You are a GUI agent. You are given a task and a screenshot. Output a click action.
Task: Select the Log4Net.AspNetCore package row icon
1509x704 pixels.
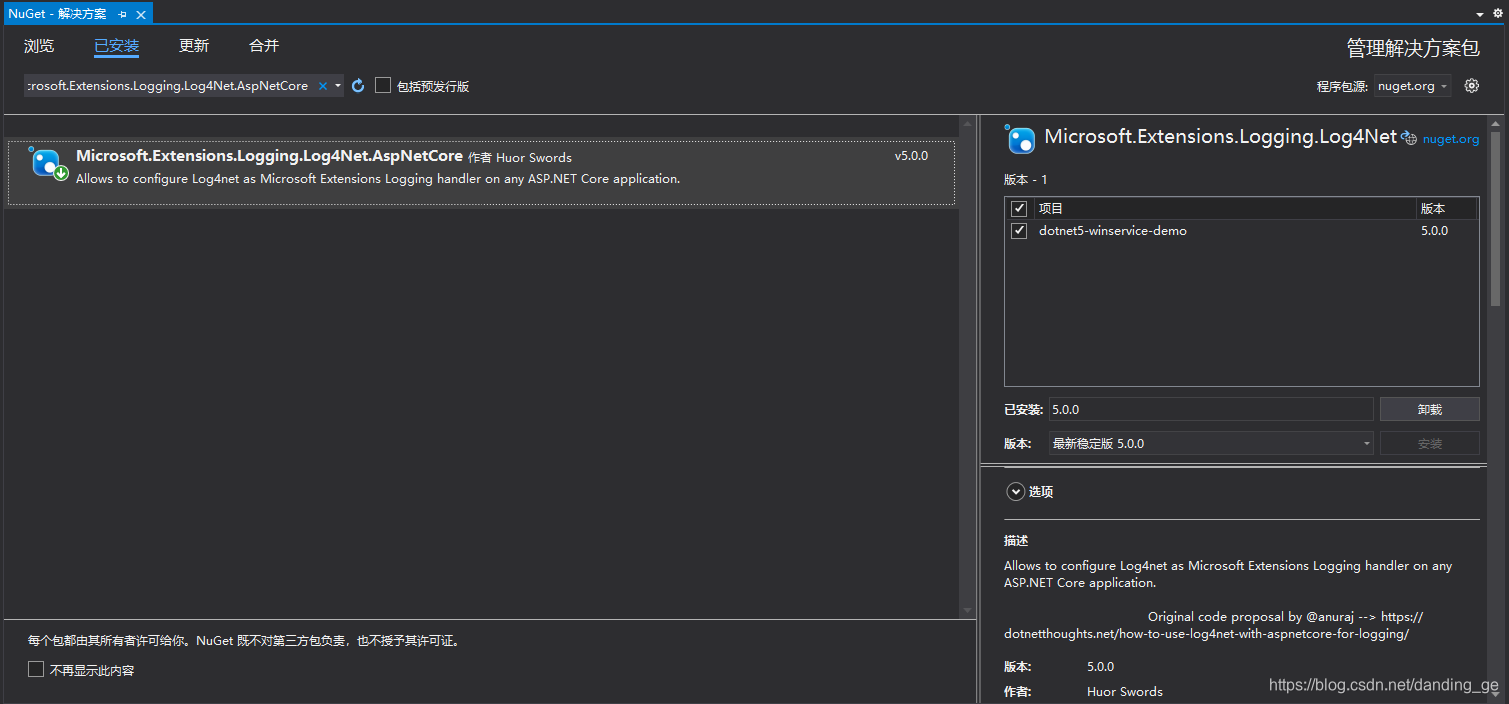click(x=47, y=163)
